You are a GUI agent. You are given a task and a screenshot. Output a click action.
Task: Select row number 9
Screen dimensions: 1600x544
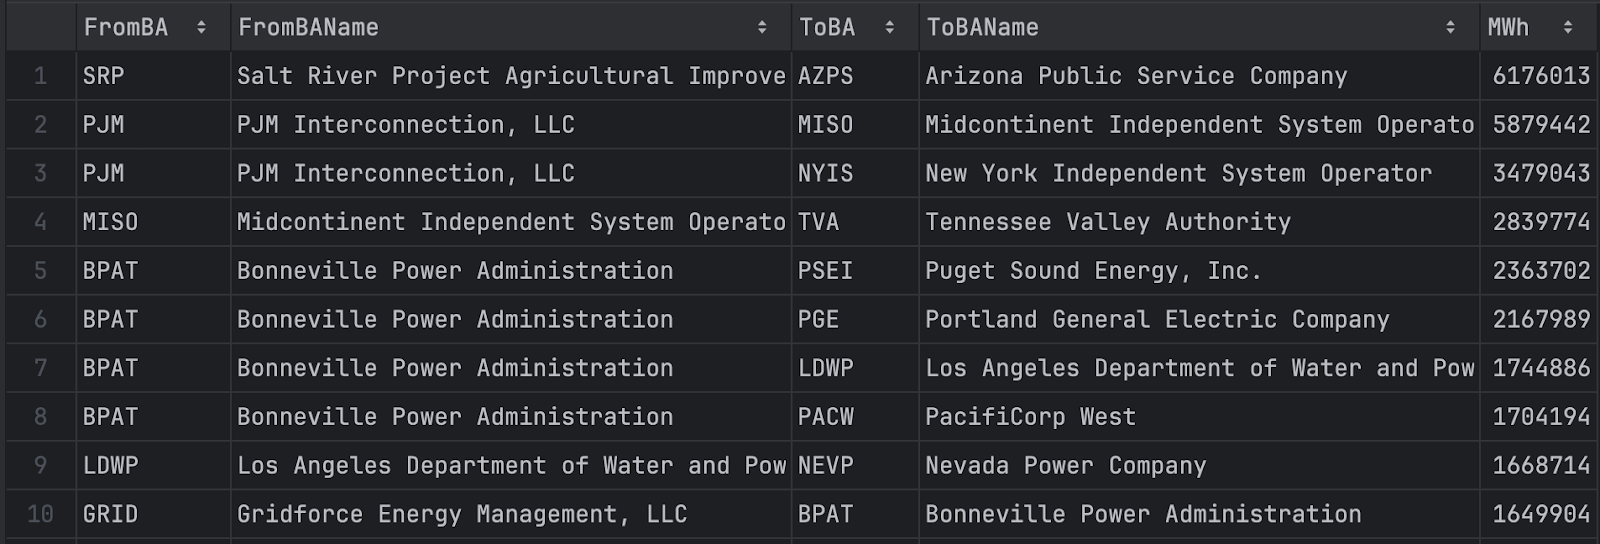pos(41,466)
